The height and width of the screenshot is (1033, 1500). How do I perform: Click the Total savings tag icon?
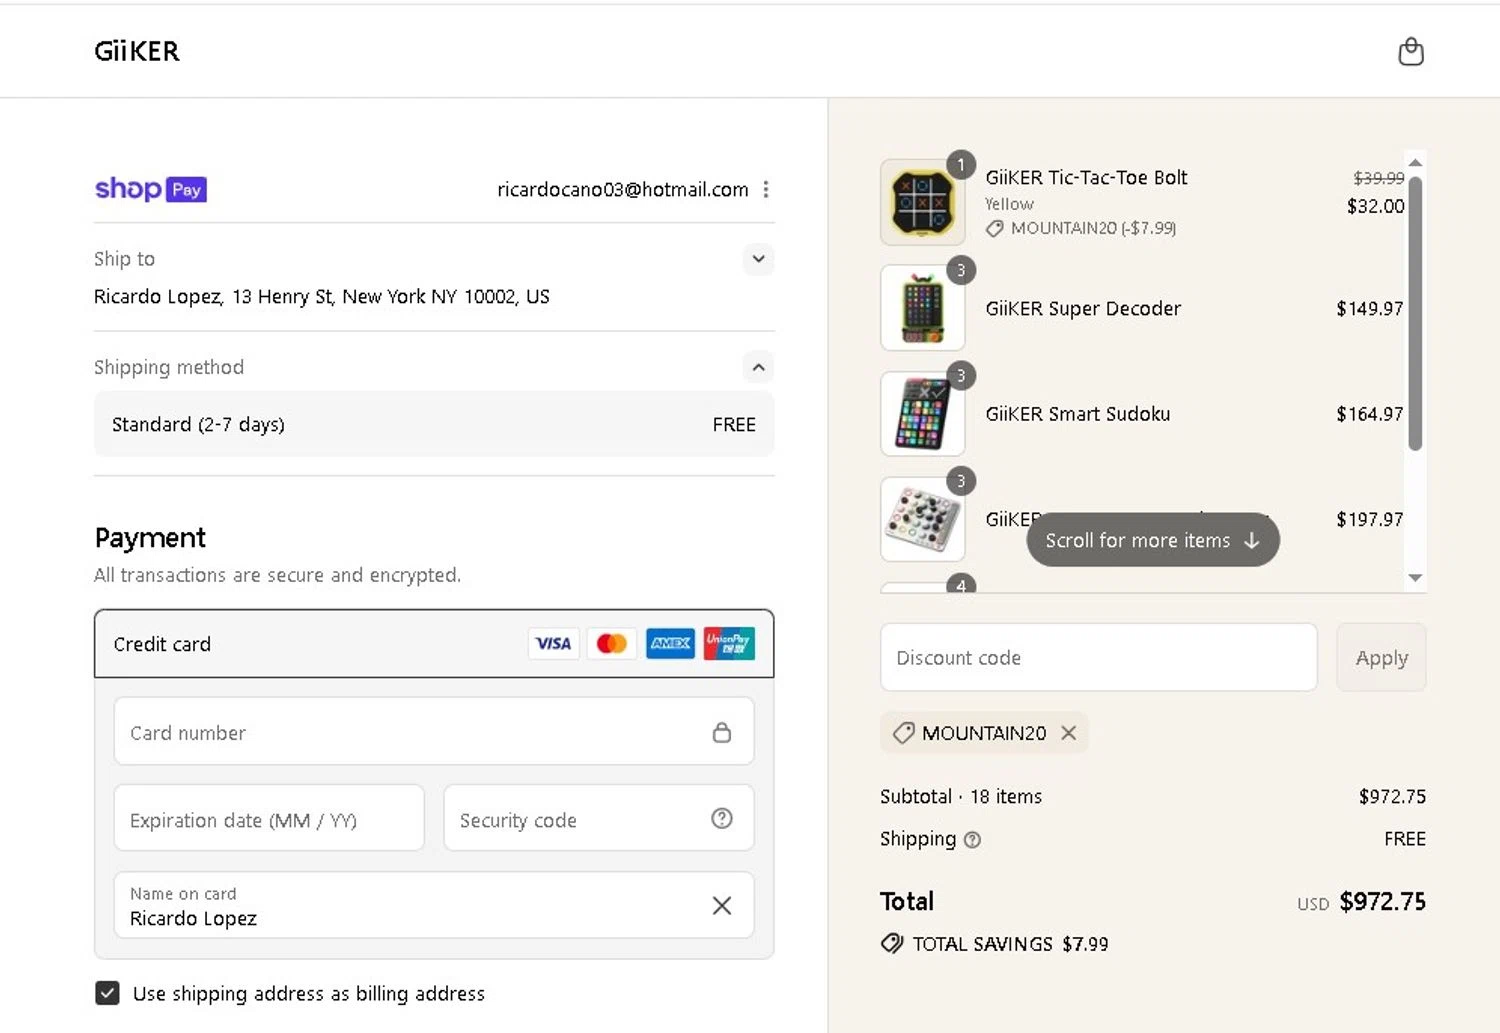(x=892, y=943)
